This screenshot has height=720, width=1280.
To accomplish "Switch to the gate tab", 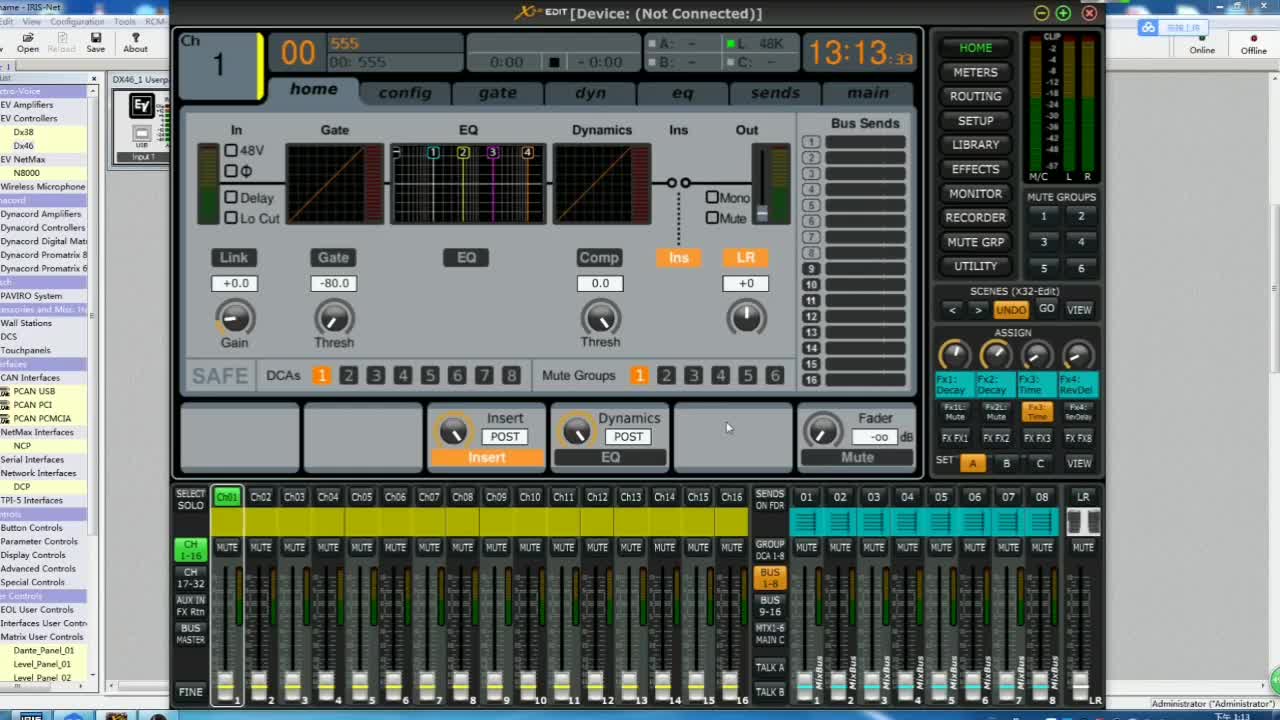I will 497,93.
